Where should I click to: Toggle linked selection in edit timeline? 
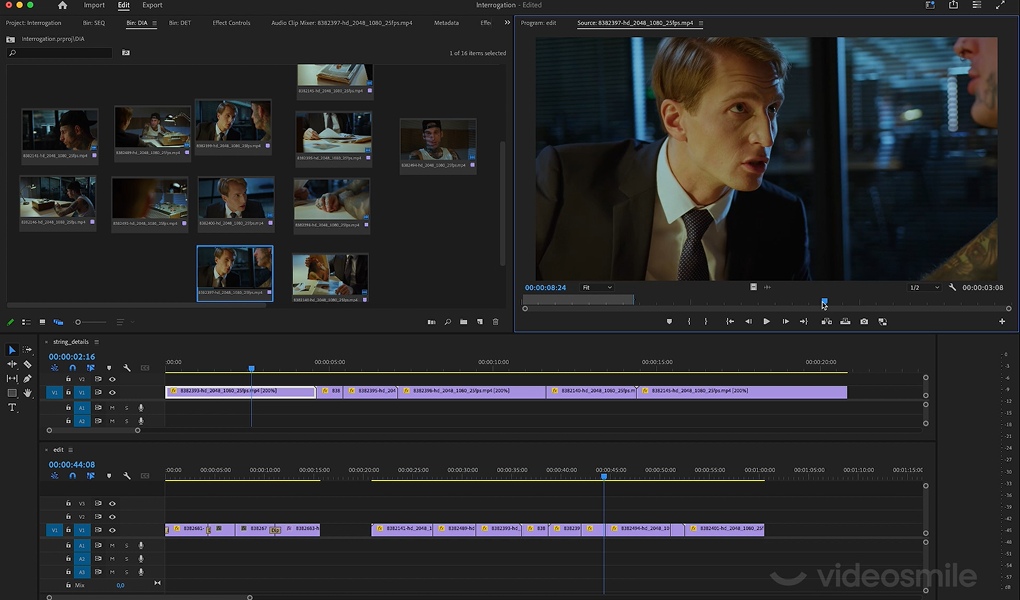(90, 476)
